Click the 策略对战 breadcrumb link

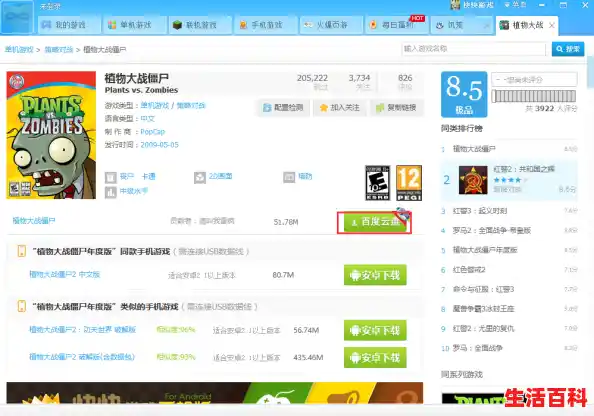click(59, 50)
